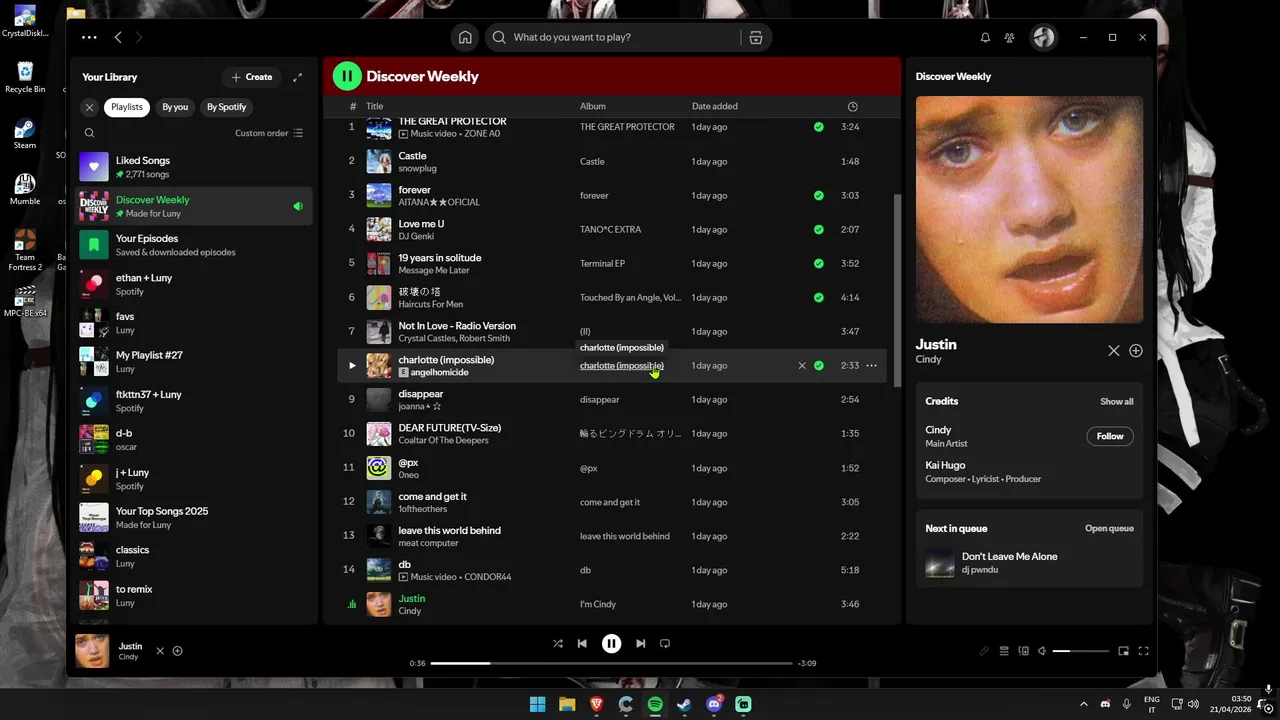Toggle saved checkmark on THE GREAT PROTECTOR

[x=819, y=127]
